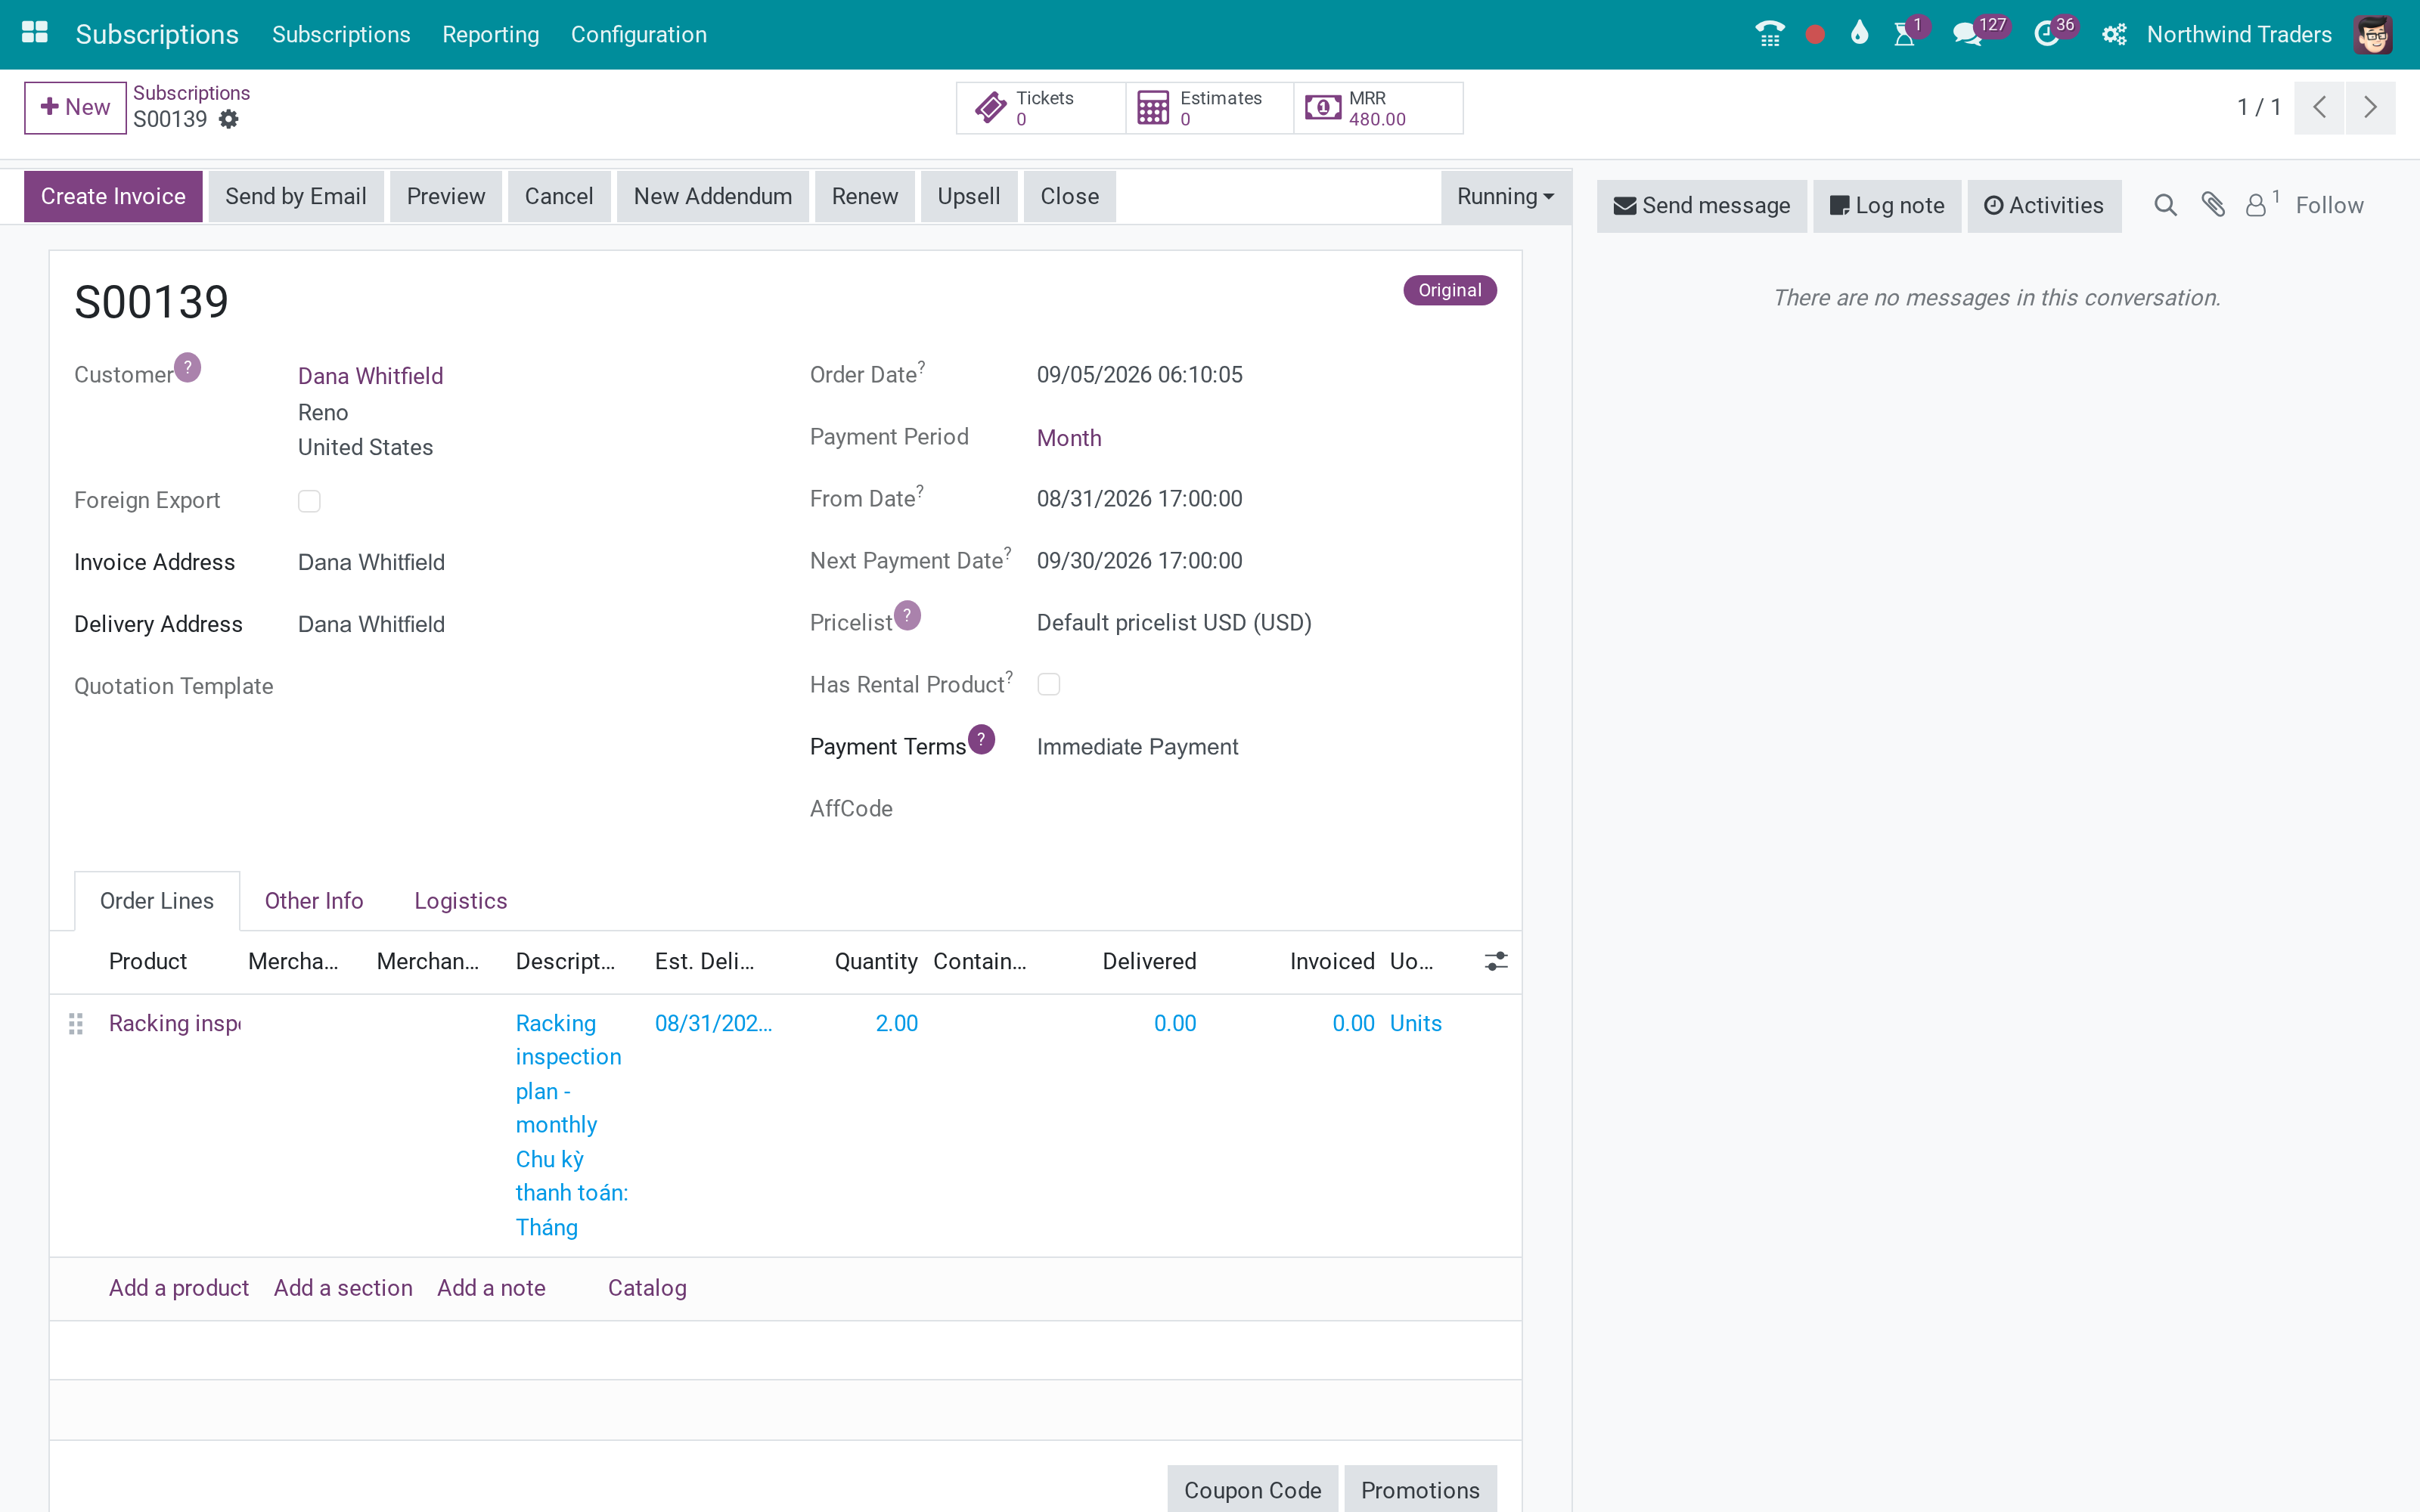
Task: Click Add a section link
Action: coord(343,1288)
